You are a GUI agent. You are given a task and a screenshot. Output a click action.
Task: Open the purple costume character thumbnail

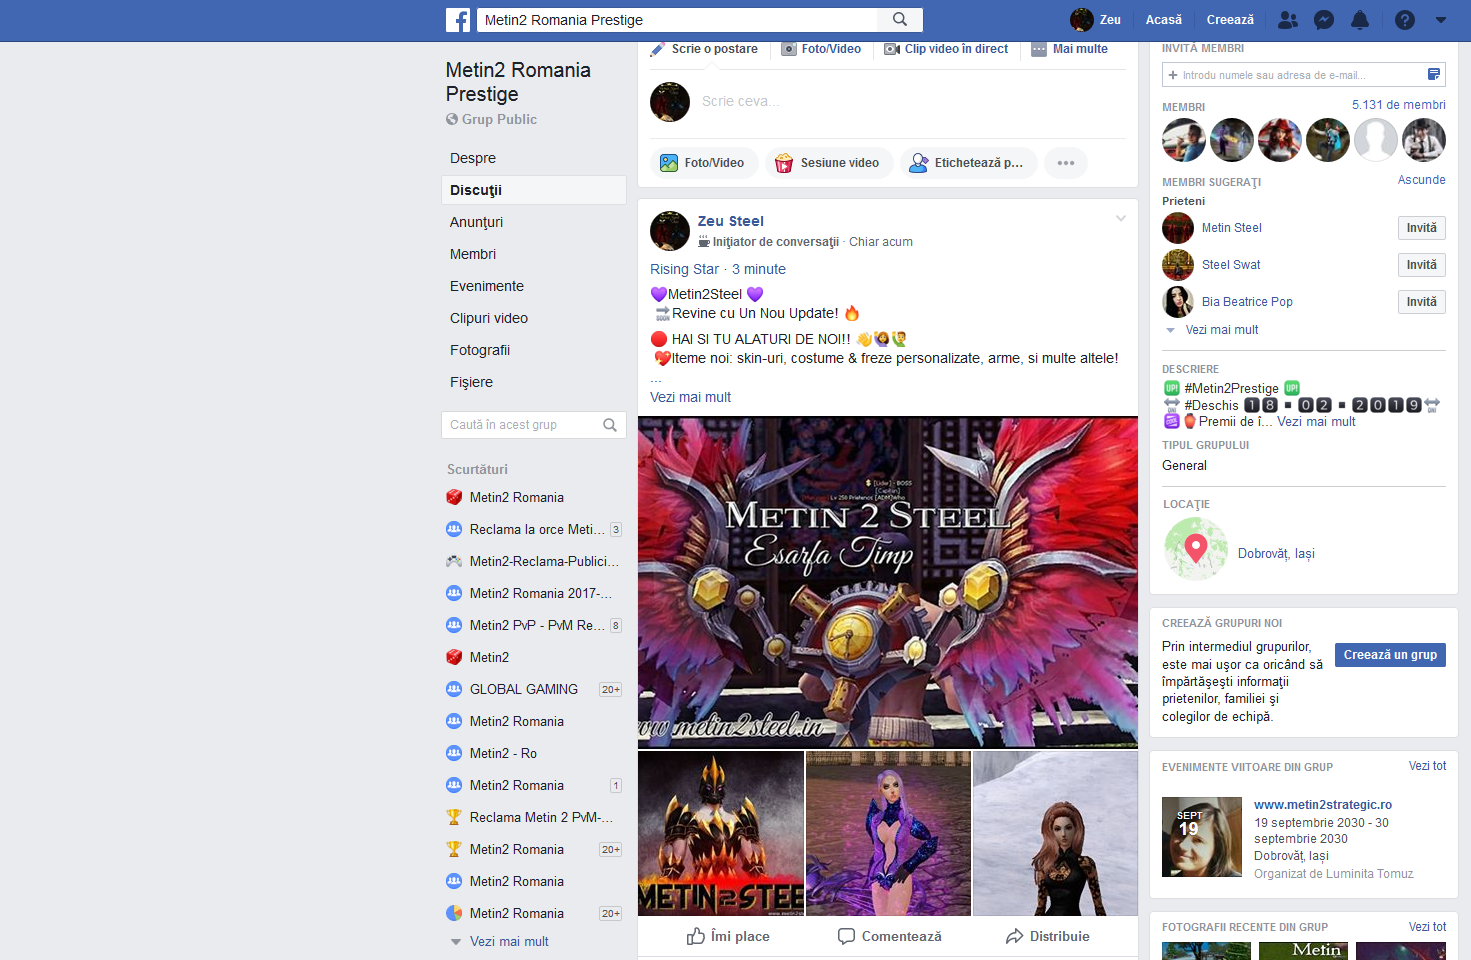888,834
